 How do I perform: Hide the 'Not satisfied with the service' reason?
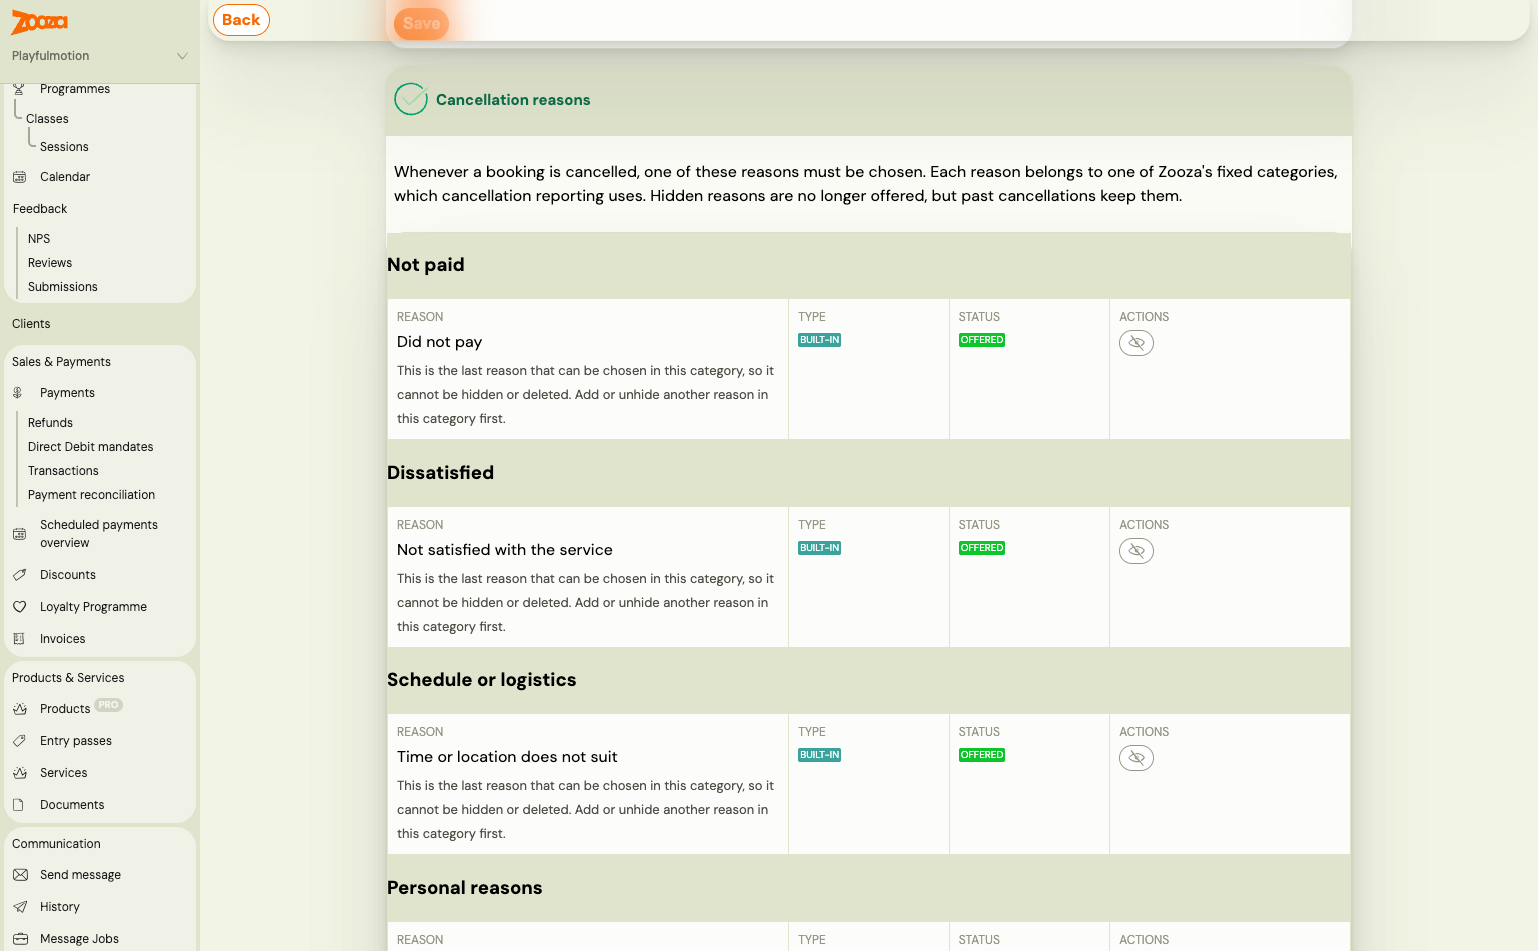coord(1136,551)
